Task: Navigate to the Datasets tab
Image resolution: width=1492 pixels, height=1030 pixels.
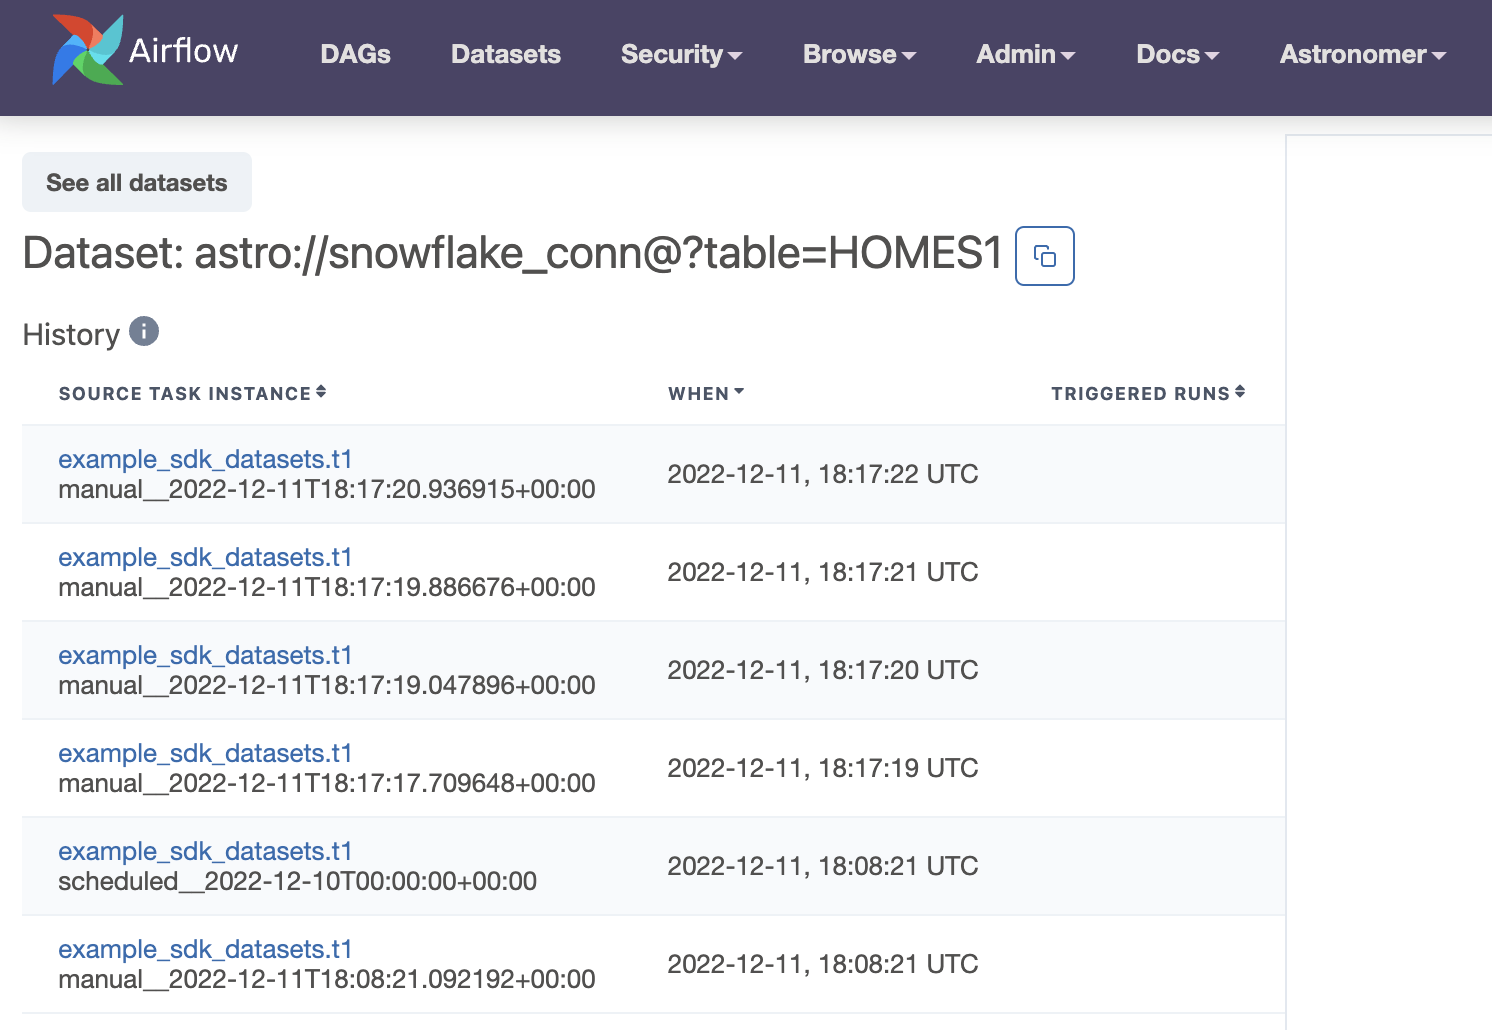Action: click(506, 55)
